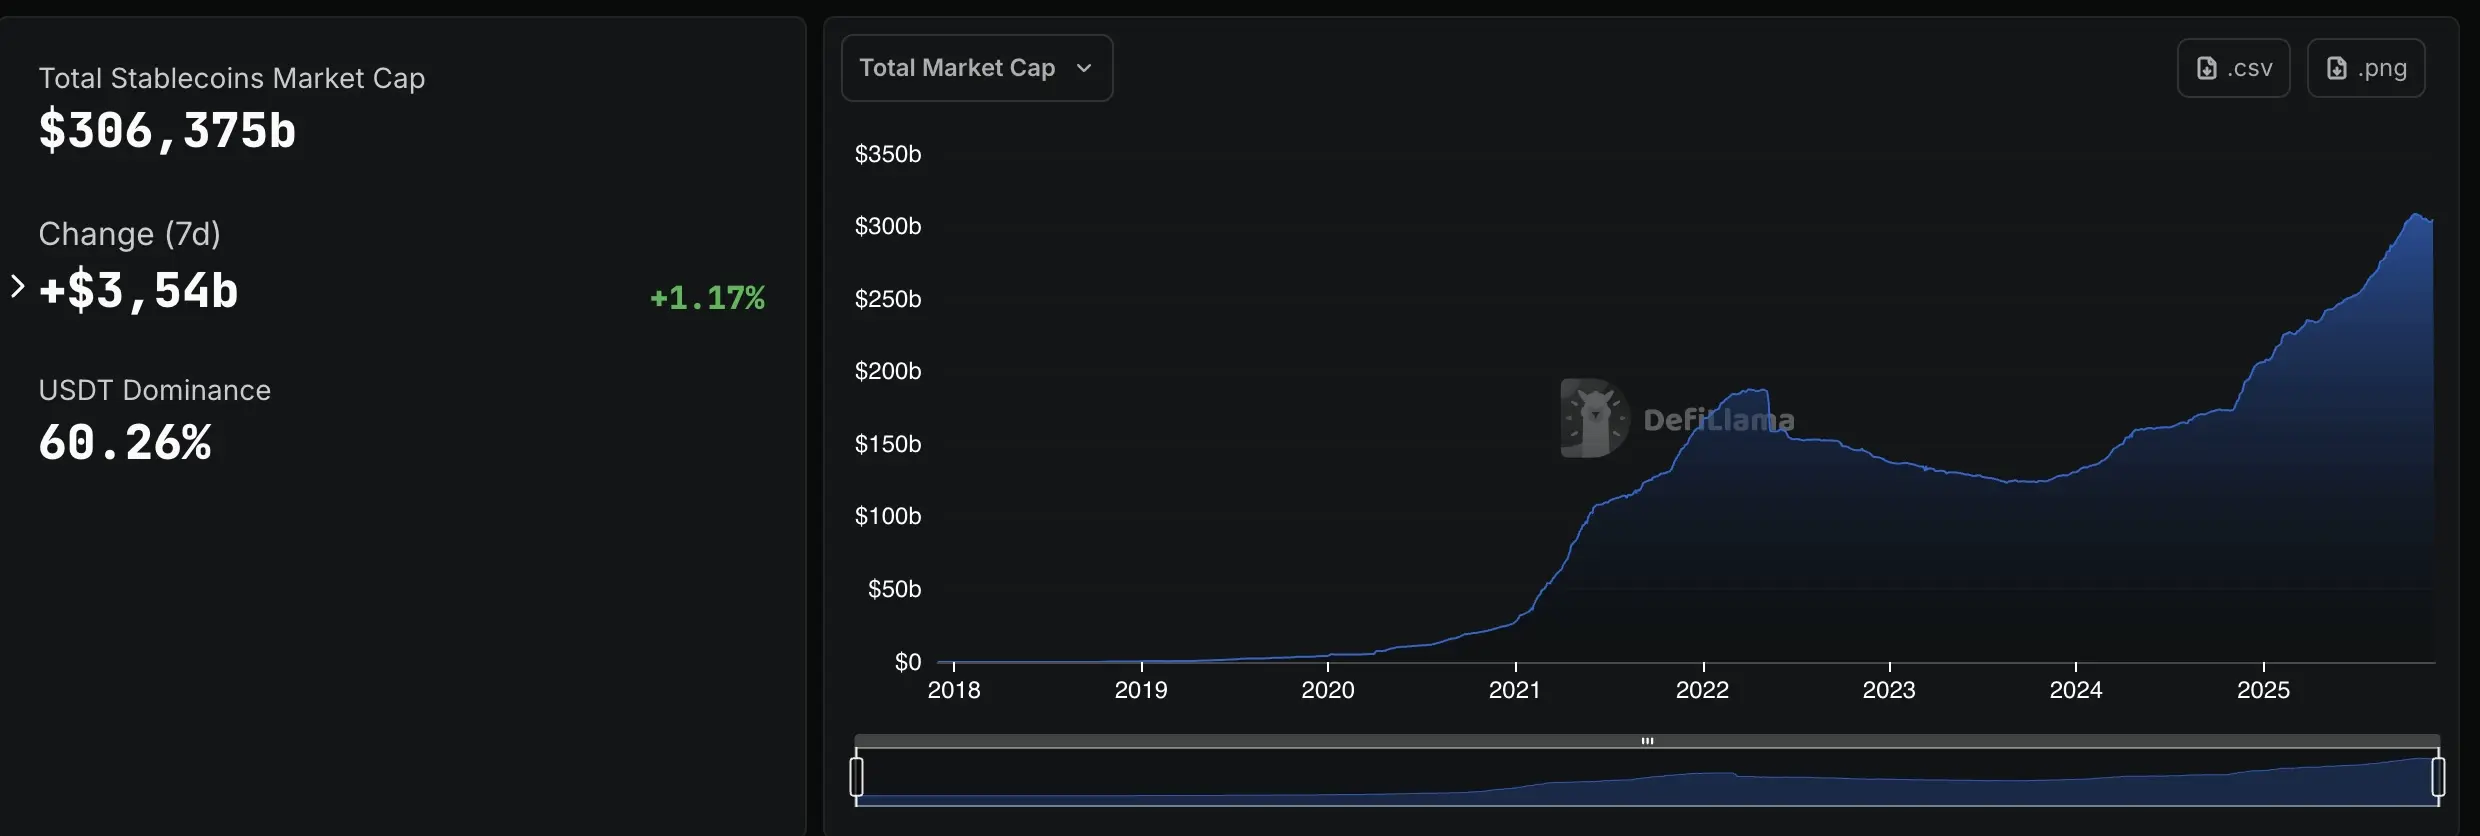Click the DefiLlama llama logo watermark
2480x836 pixels.
[x=1593, y=418]
